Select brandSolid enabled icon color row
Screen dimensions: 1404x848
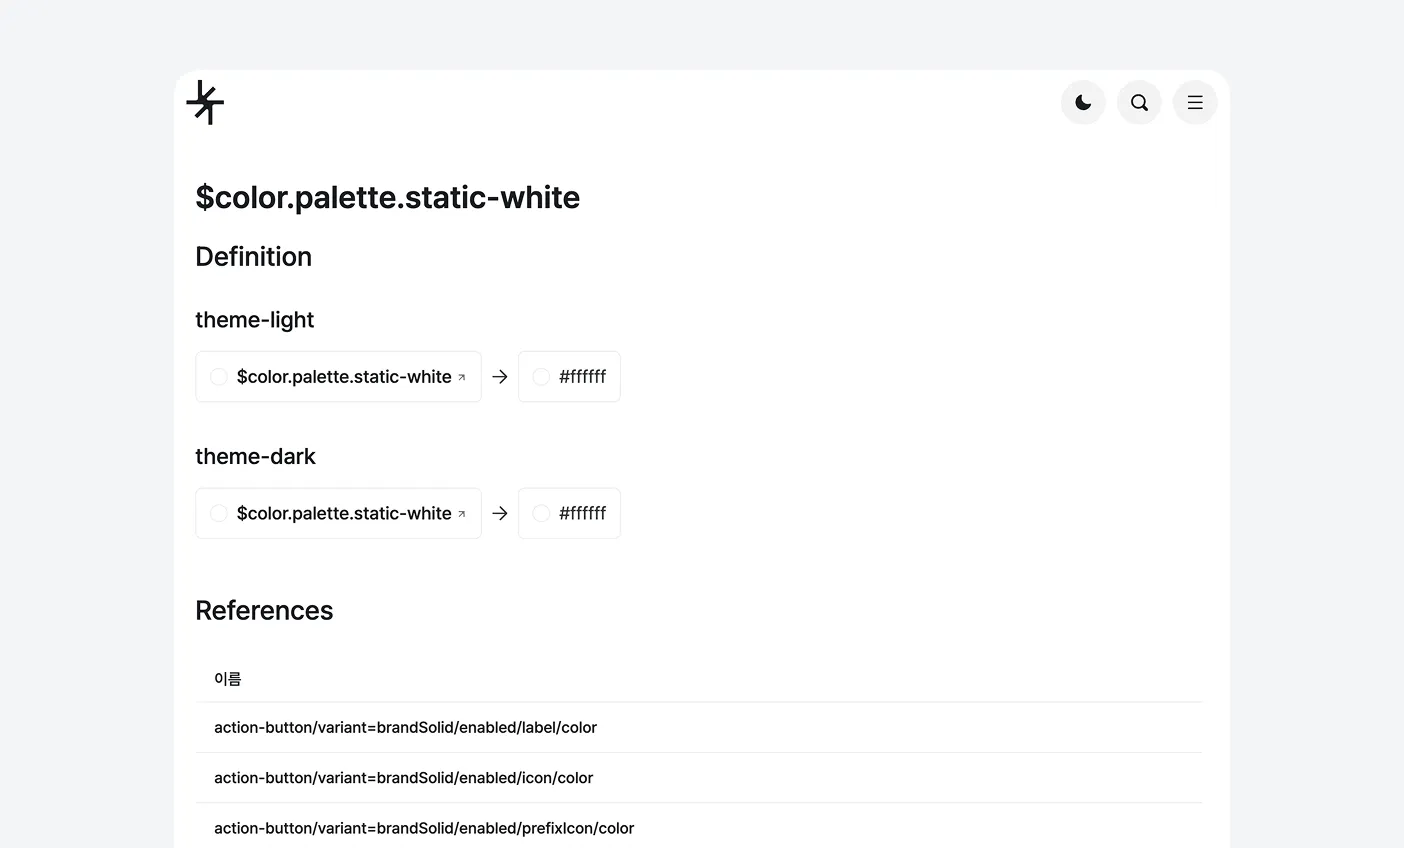699,778
